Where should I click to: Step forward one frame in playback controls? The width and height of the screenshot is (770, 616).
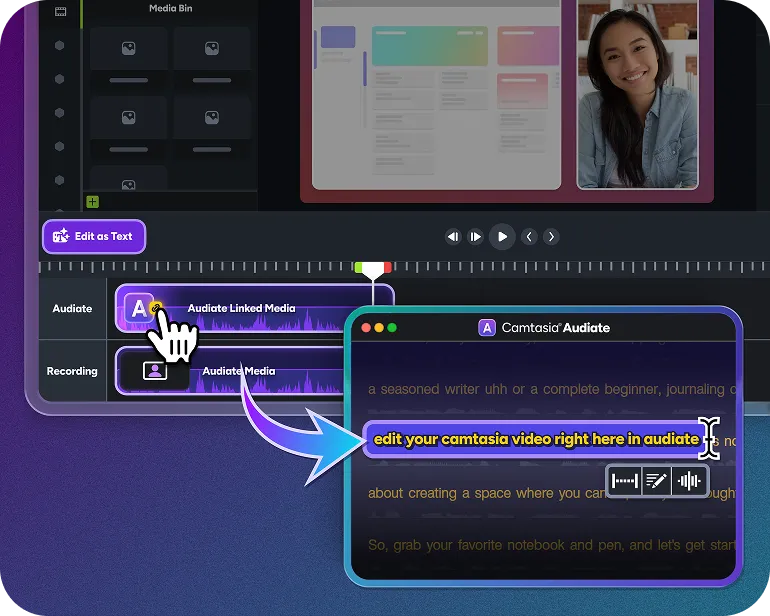[x=475, y=237]
